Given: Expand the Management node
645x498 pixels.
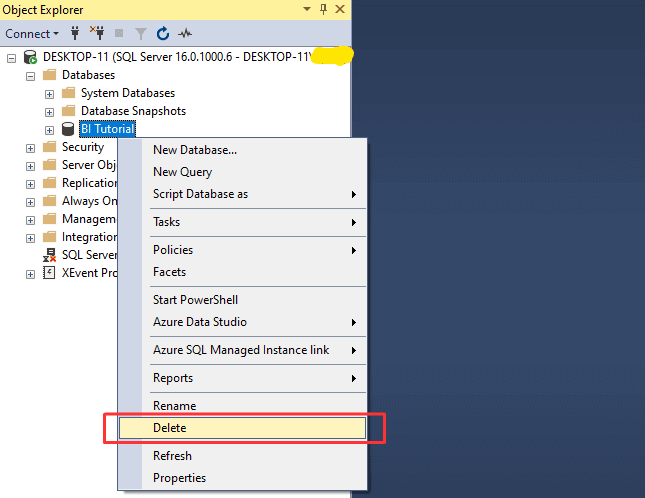Looking at the screenshot, I should [30, 220].
